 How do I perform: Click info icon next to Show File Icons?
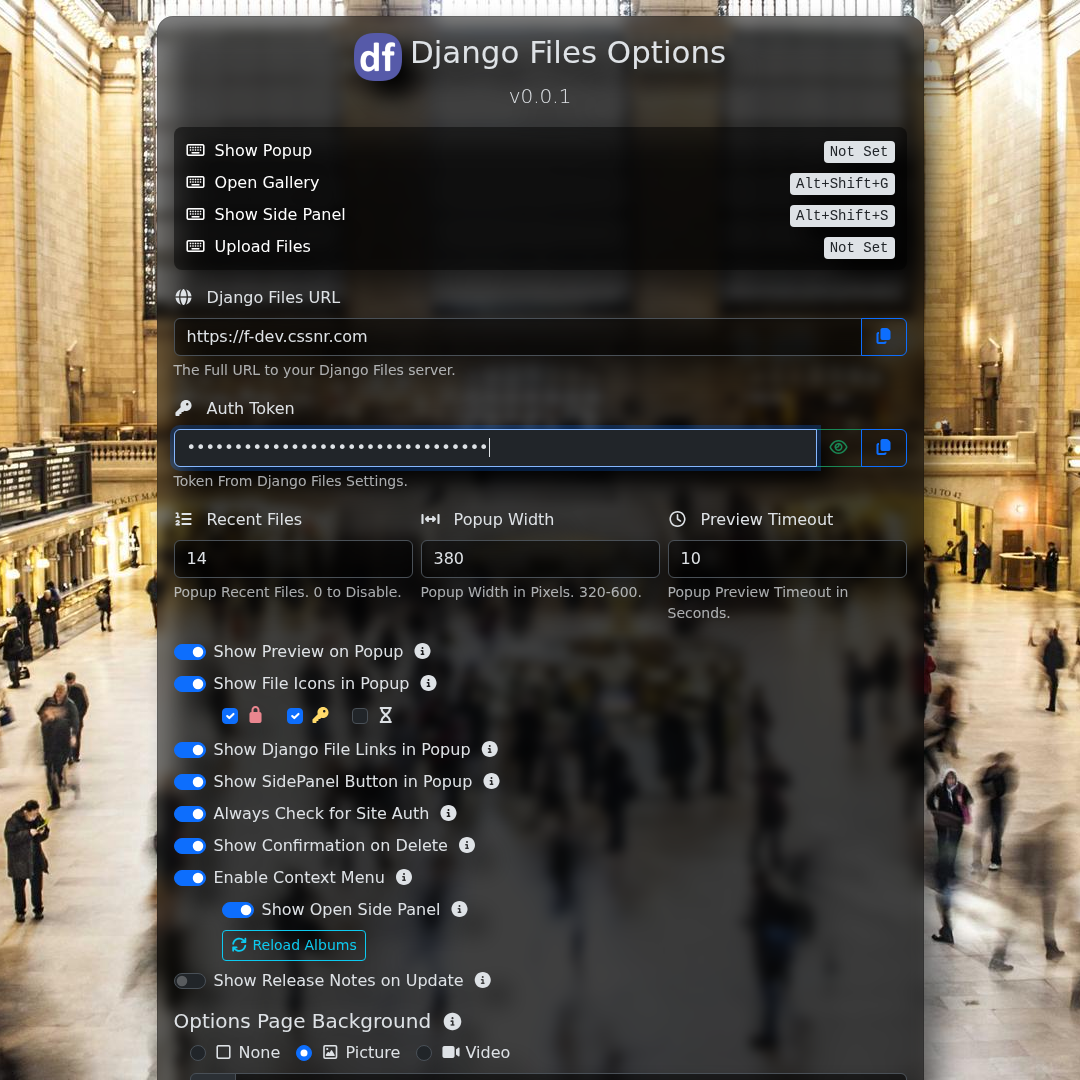coord(429,683)
